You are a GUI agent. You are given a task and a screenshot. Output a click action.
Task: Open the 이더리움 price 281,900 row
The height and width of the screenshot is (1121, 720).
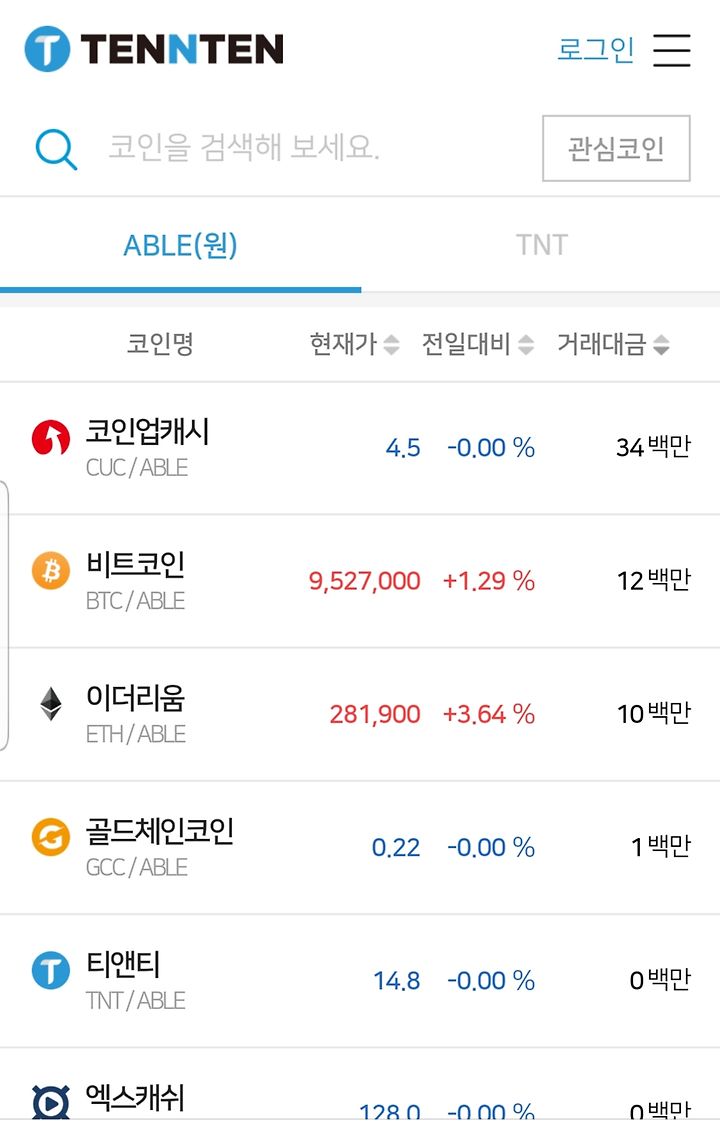(360, 714)
